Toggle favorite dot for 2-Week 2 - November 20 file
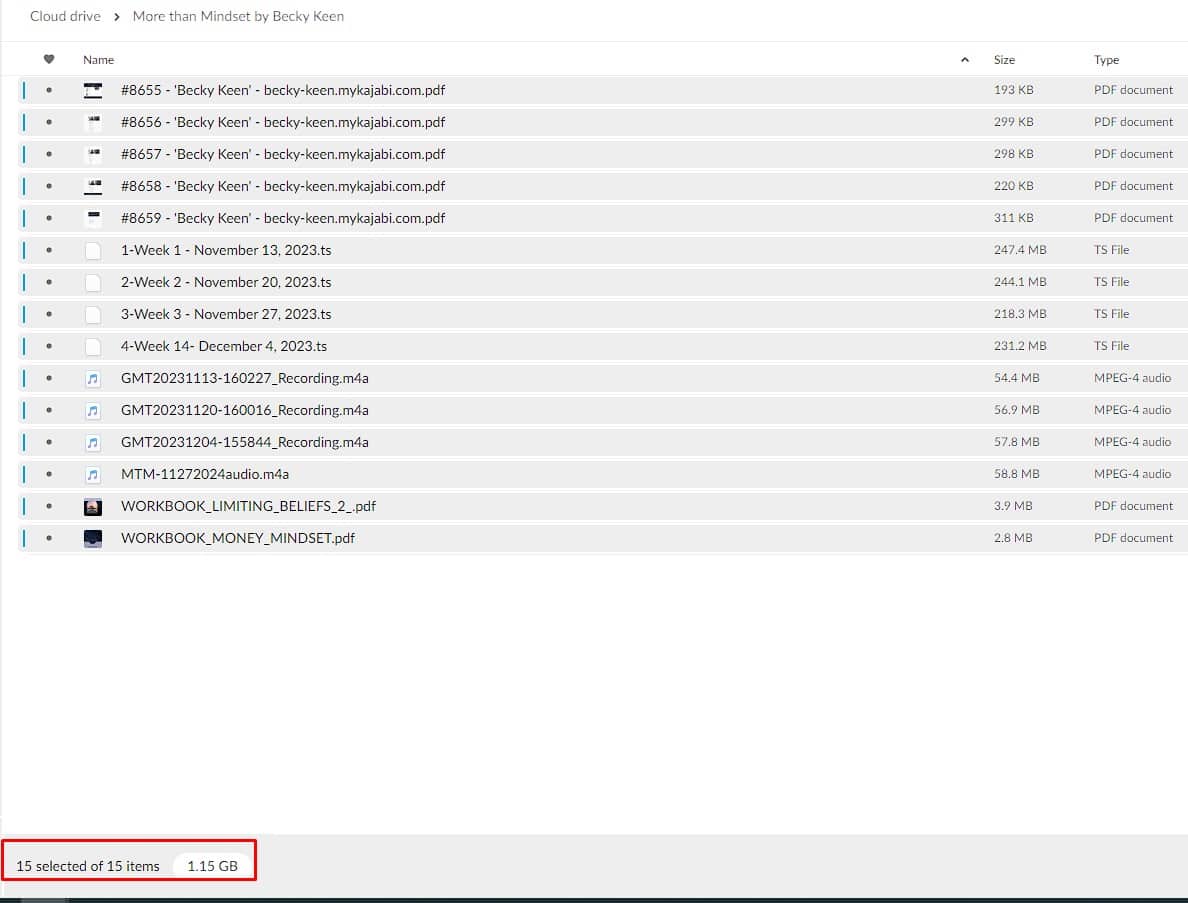 pos(49,282)
